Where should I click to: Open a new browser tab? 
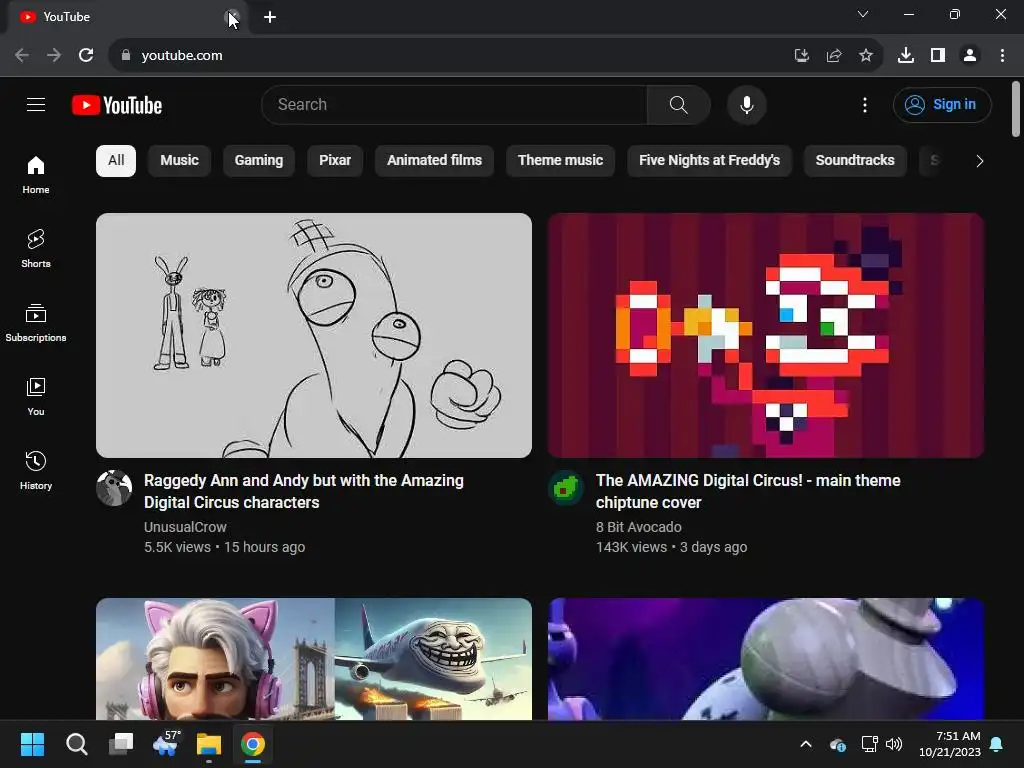tap(270, 17)
